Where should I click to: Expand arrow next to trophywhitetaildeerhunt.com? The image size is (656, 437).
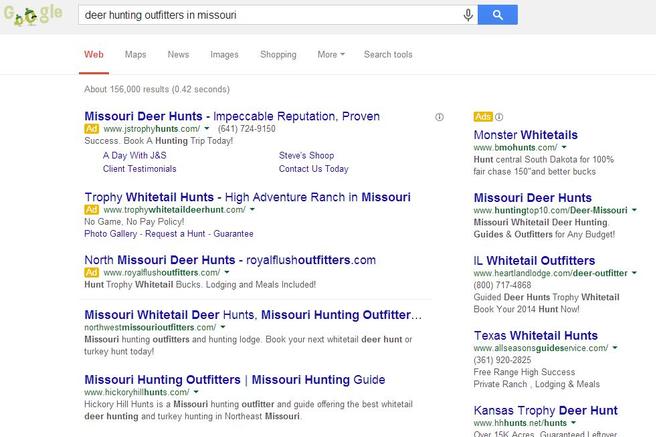coord(252,210)
